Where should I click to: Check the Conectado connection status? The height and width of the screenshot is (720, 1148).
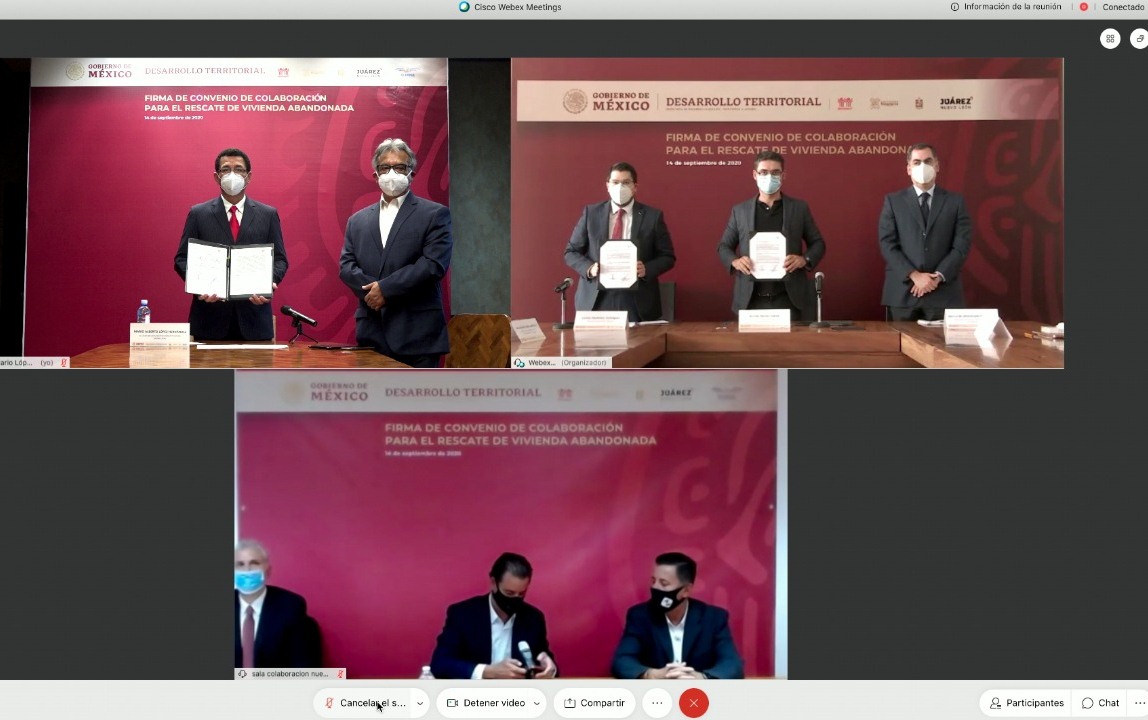[1123, 7]
